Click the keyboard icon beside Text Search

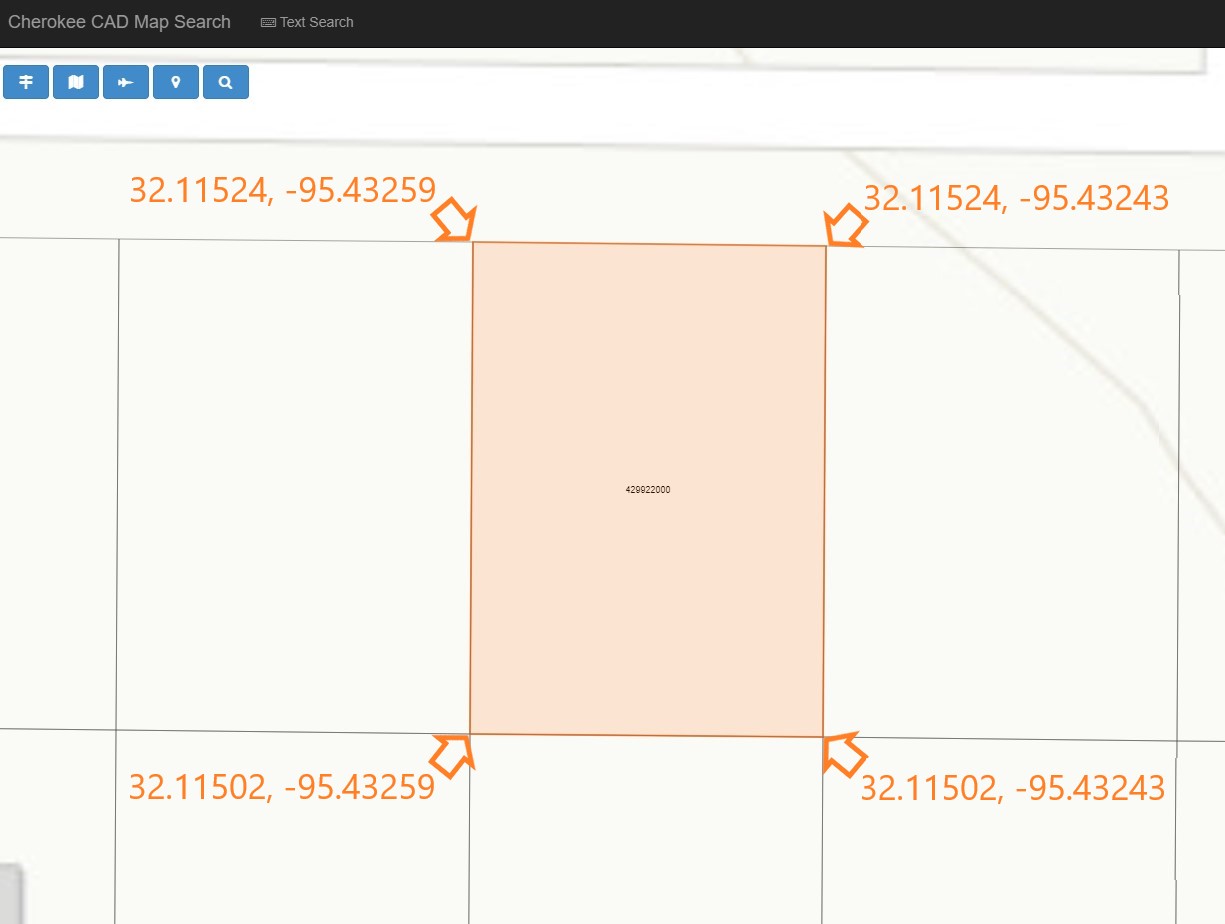[268, 22]
